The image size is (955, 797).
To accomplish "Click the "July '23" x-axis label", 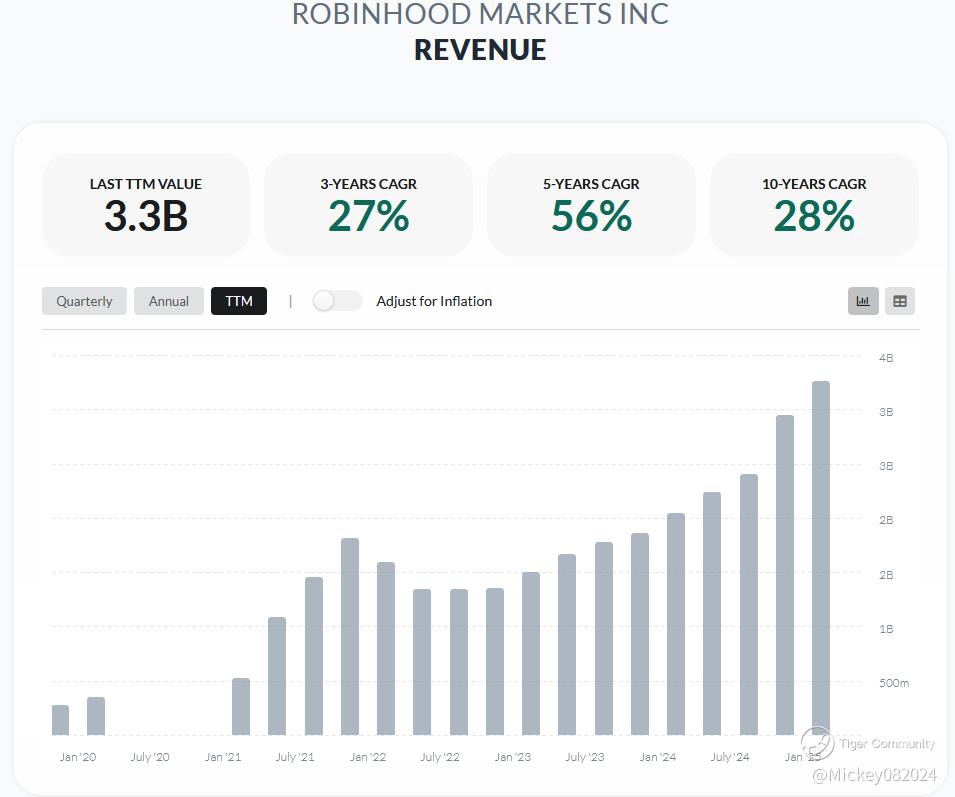I will (x=585, y=757).
